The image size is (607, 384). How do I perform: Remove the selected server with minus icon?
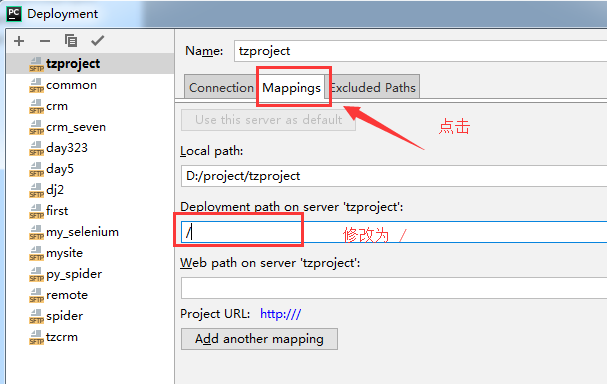(x=45, y=41)
